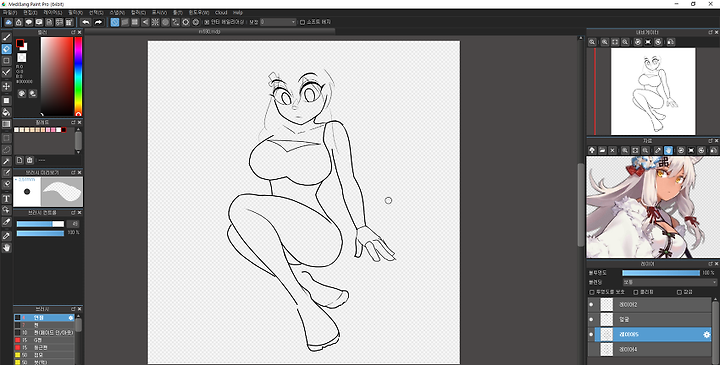Open the 선택 menu
Image resolution: width=720 pixels, height=365 pixels.
96,12
